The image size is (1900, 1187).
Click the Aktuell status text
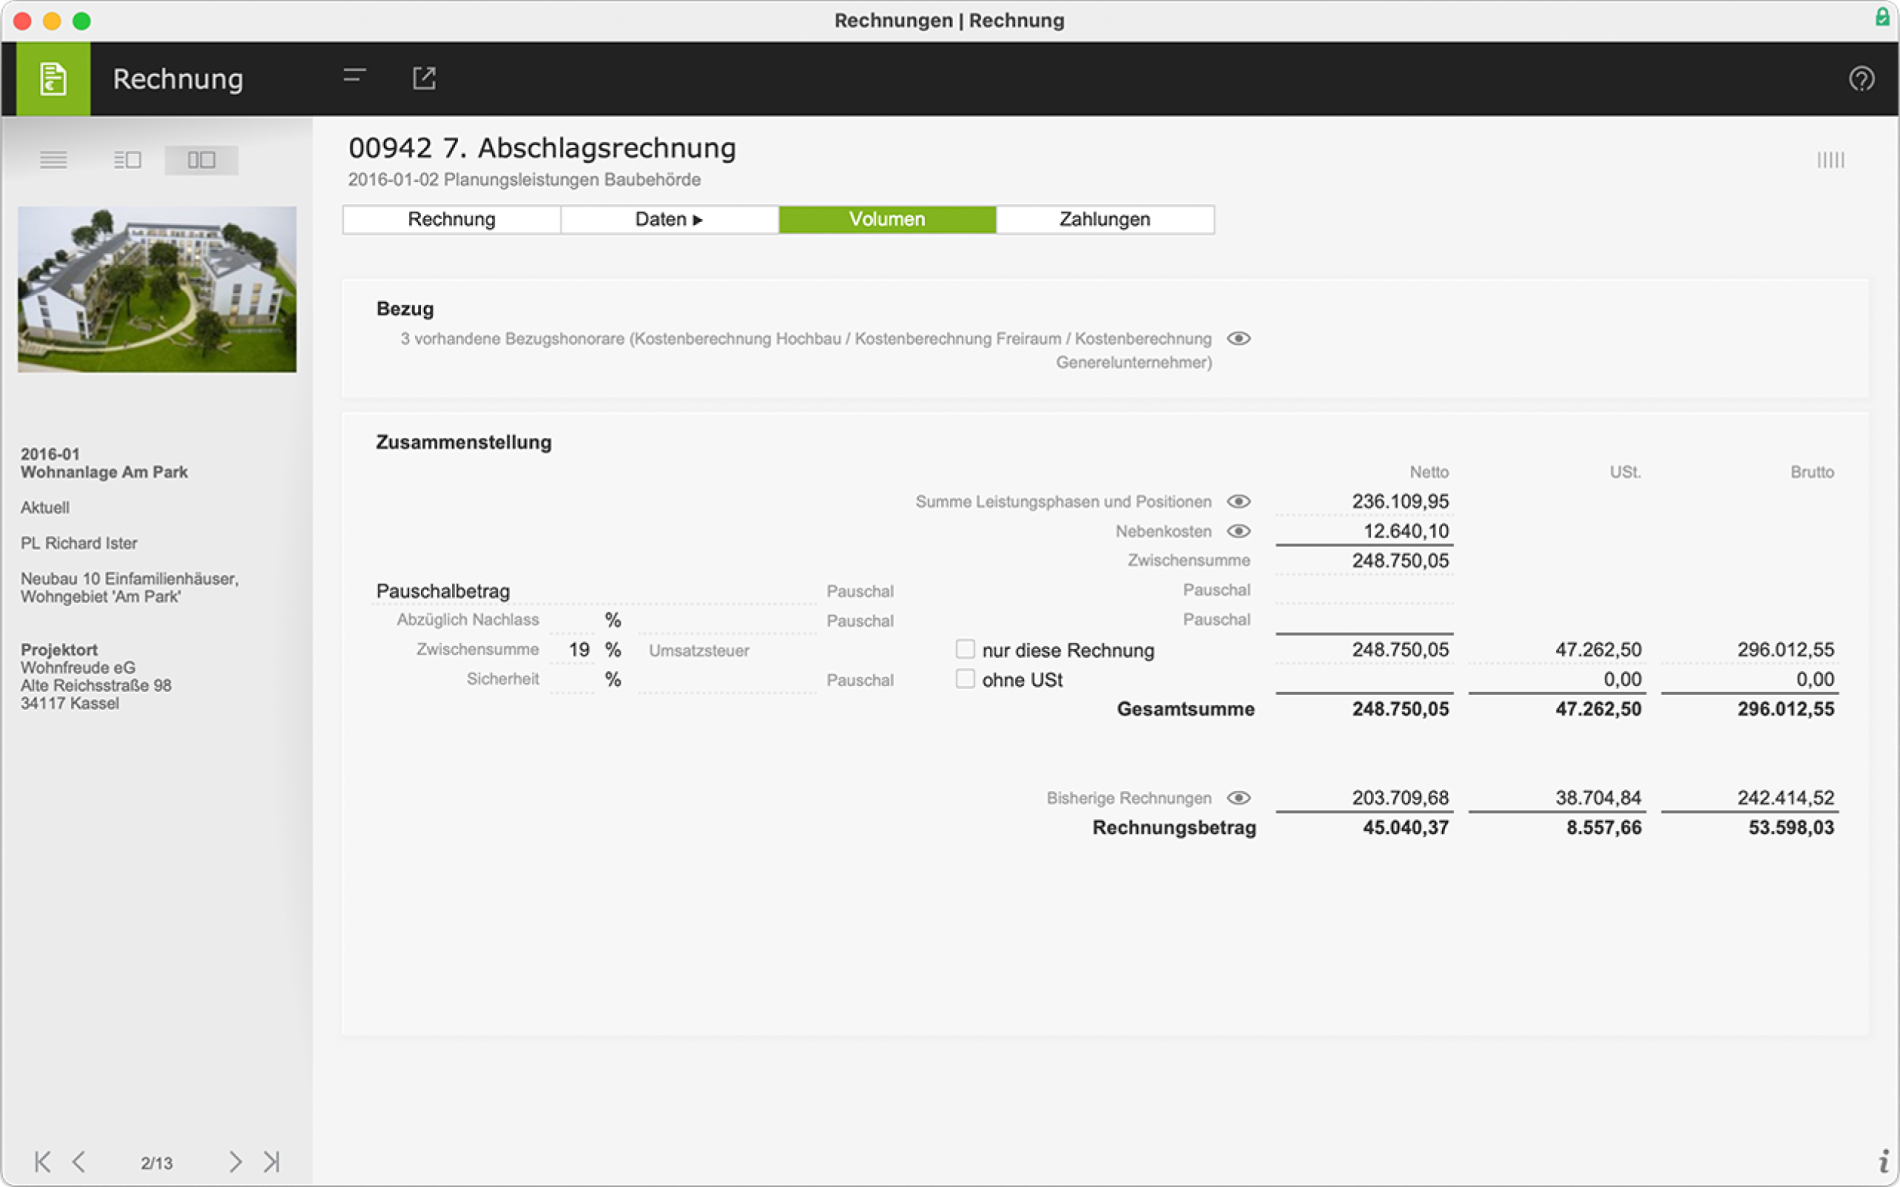pos(45,507)
